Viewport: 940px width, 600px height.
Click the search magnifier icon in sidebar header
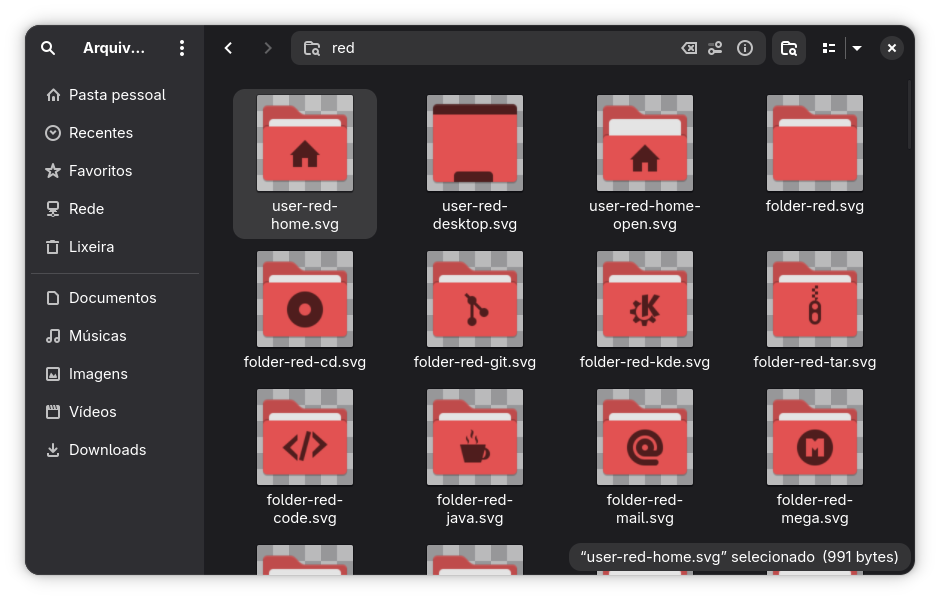click(x=48, y=48)
